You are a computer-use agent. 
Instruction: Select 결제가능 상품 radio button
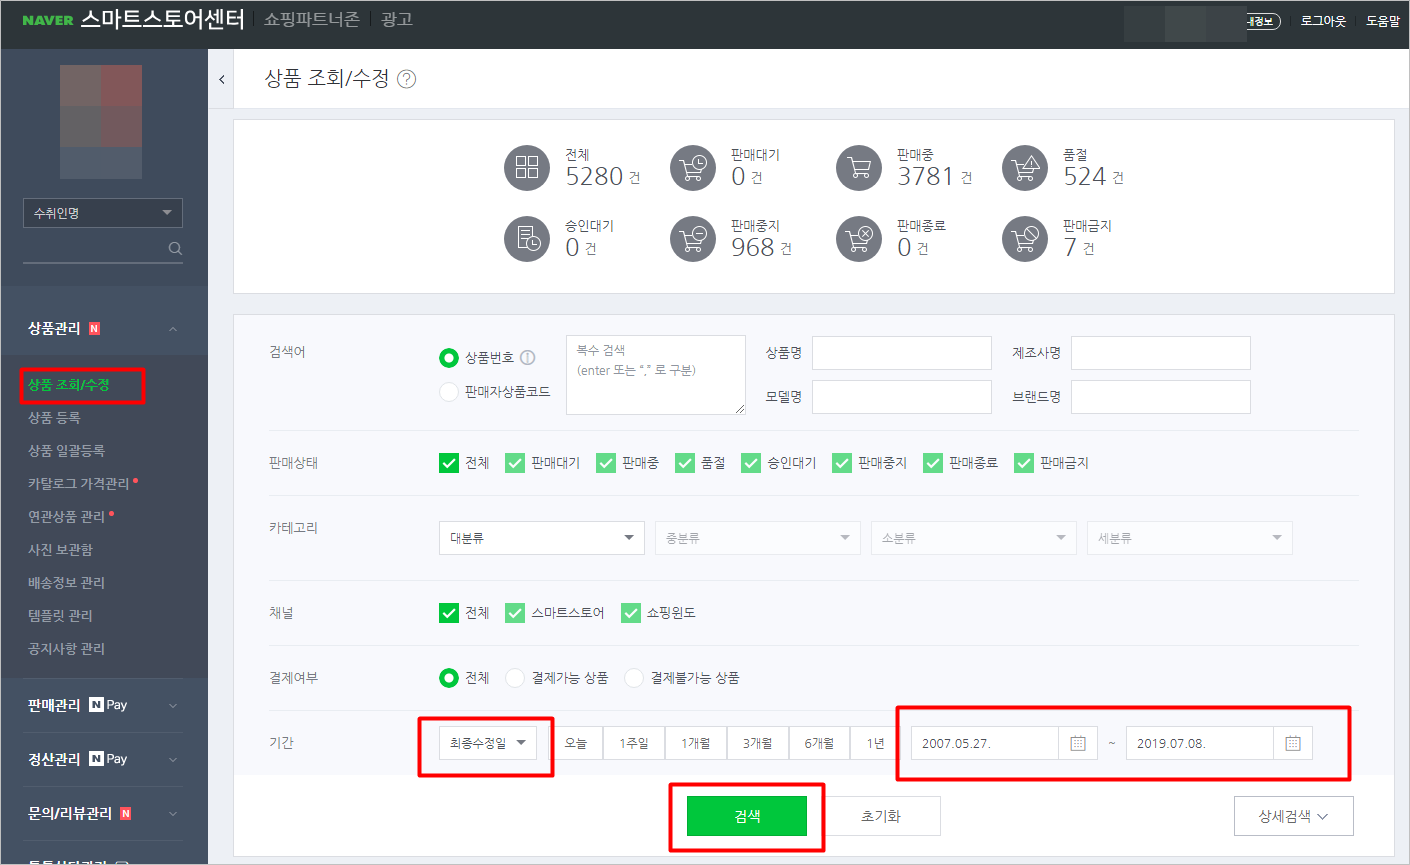tap(515, 678)
